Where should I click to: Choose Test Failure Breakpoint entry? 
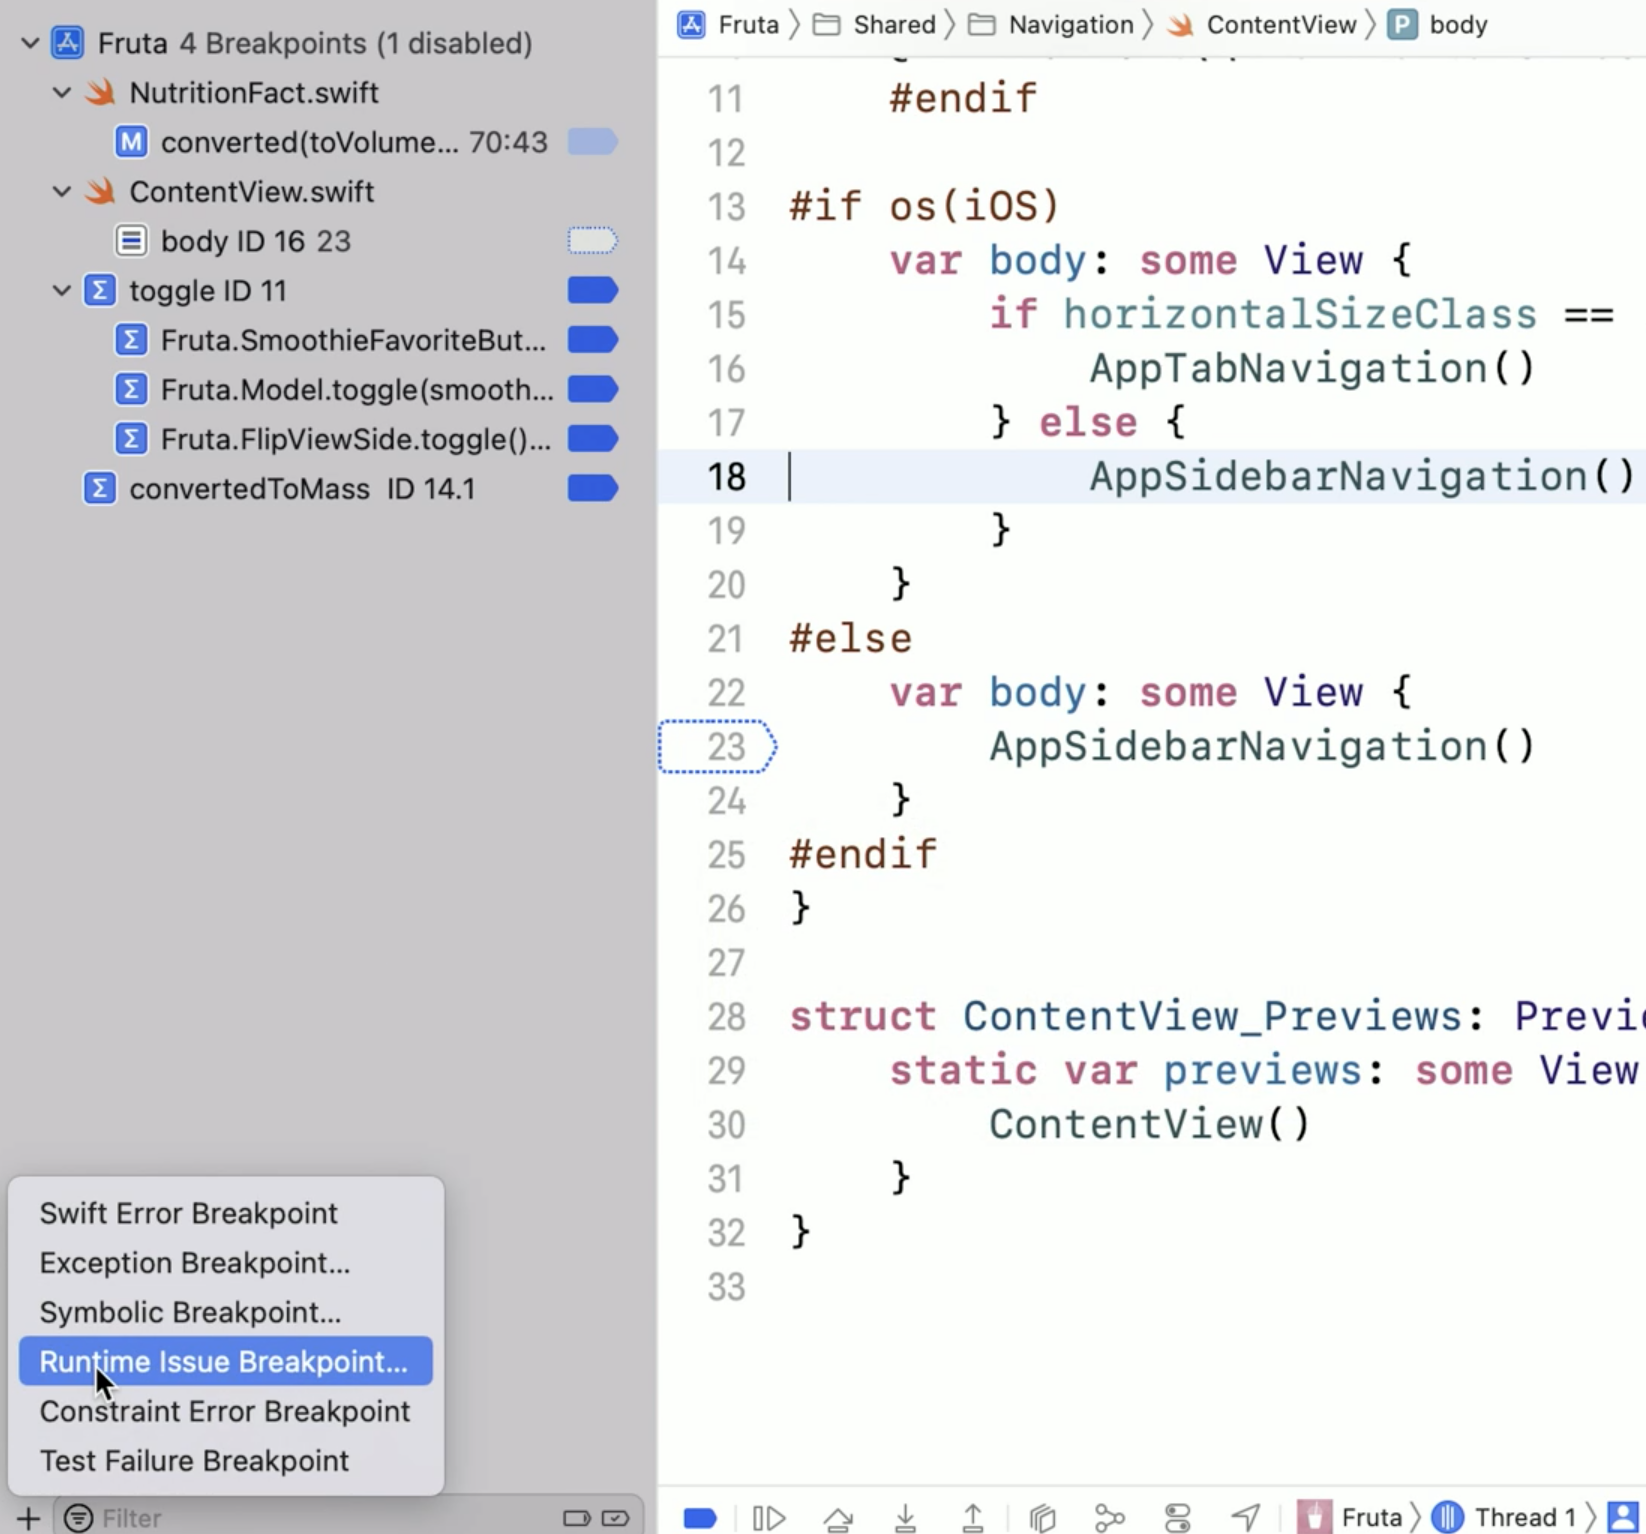click(x=226, y=1460)
